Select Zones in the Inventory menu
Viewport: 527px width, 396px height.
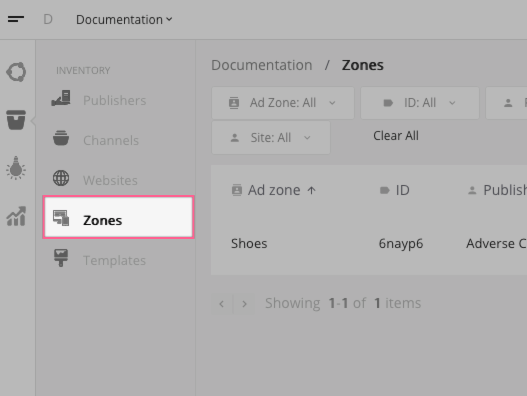pyautogui.click(x=119, y=217)
